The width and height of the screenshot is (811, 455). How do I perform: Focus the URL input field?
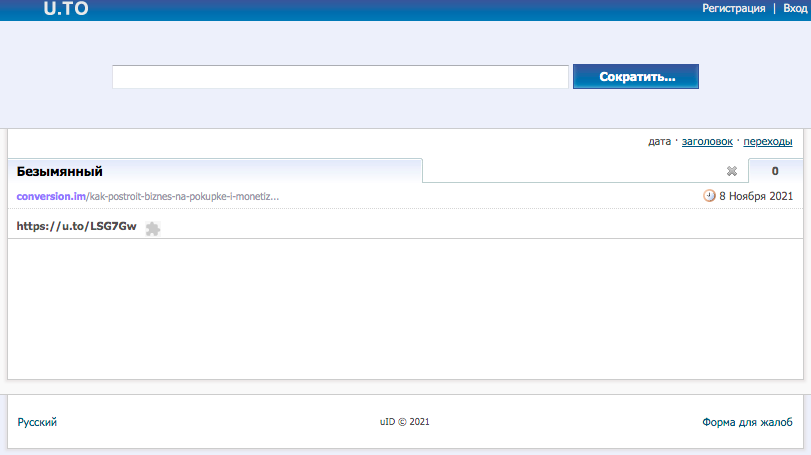340,77
